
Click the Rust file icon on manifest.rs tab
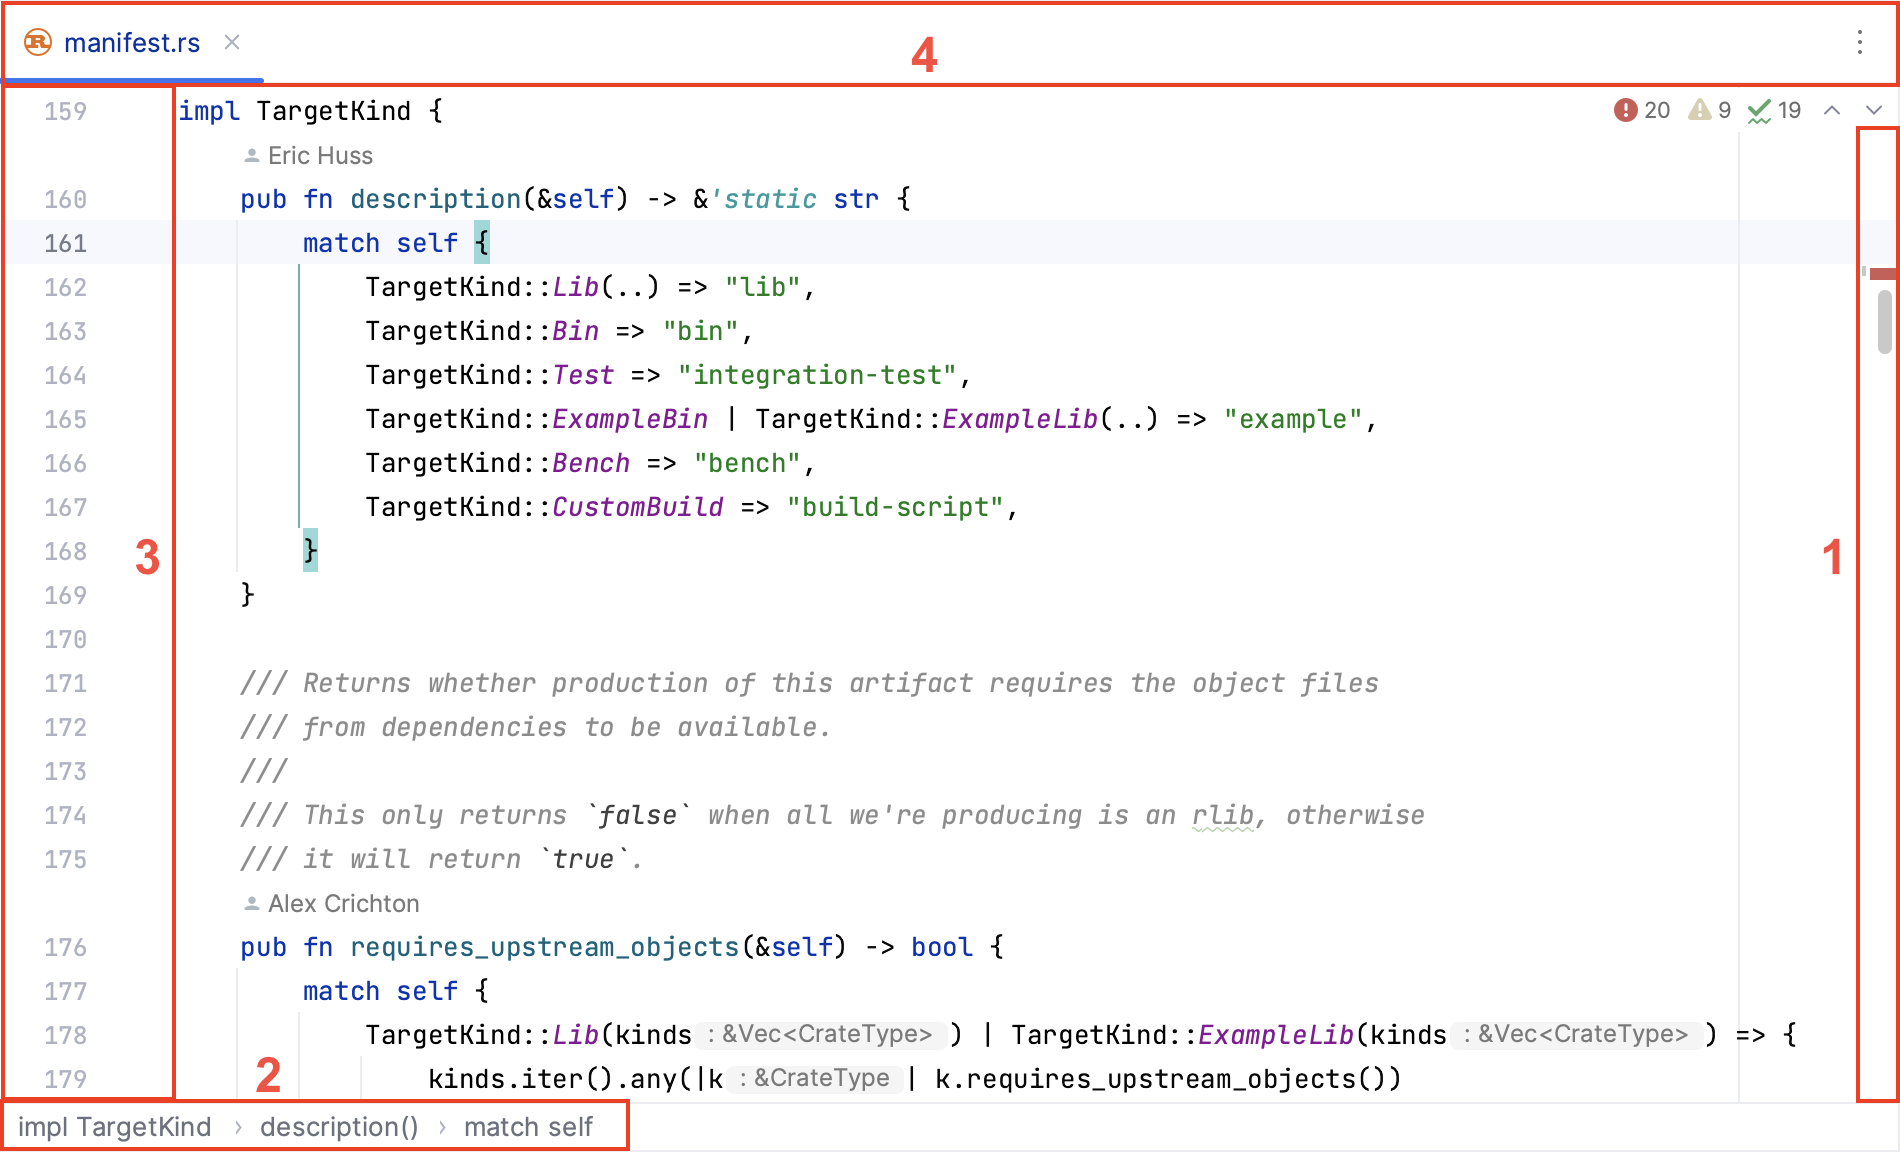(38, 42)
